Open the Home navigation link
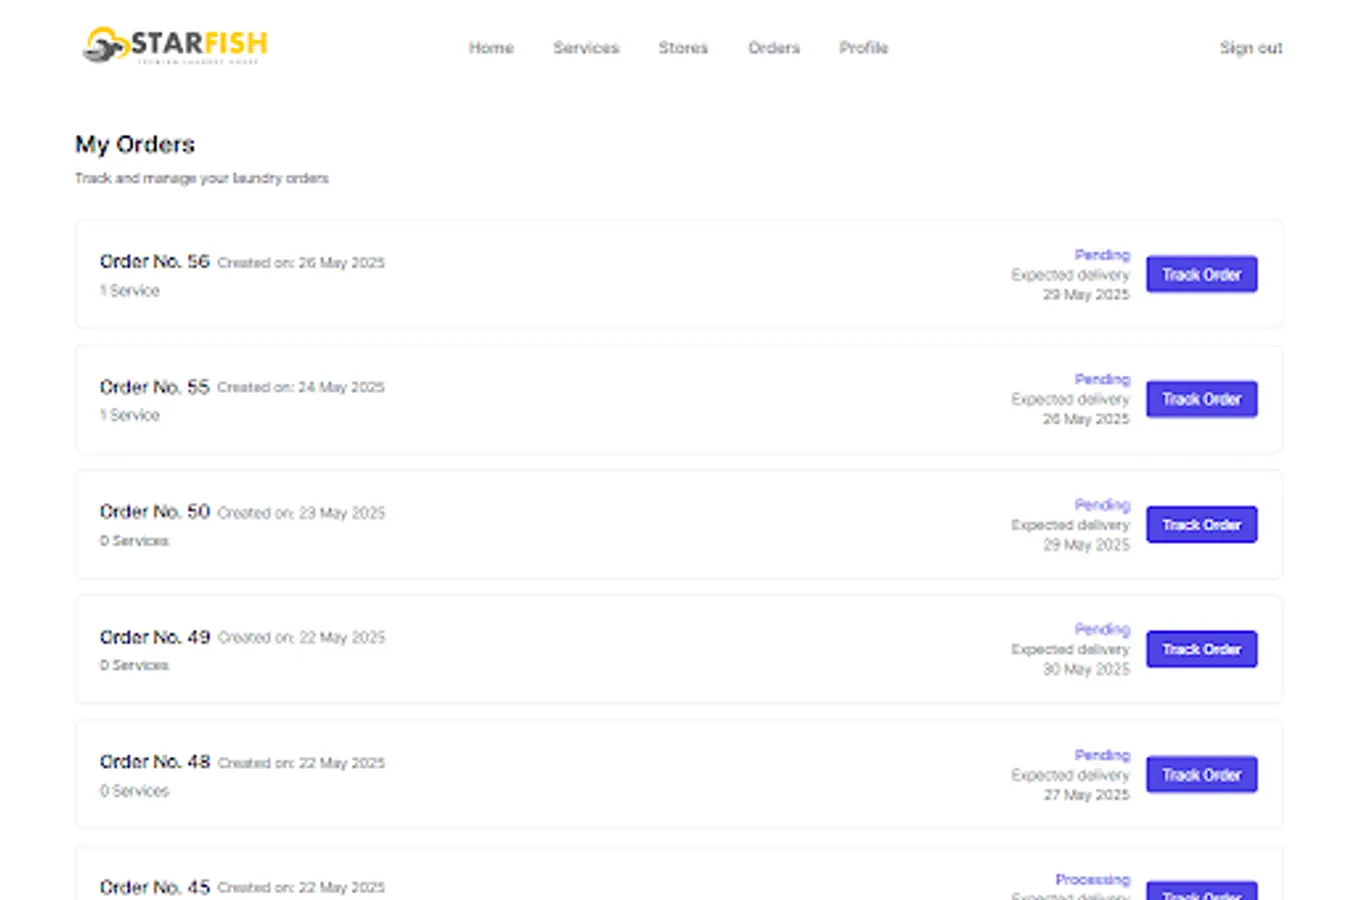Screen dimensions: 1355x900 coord(491,47)
